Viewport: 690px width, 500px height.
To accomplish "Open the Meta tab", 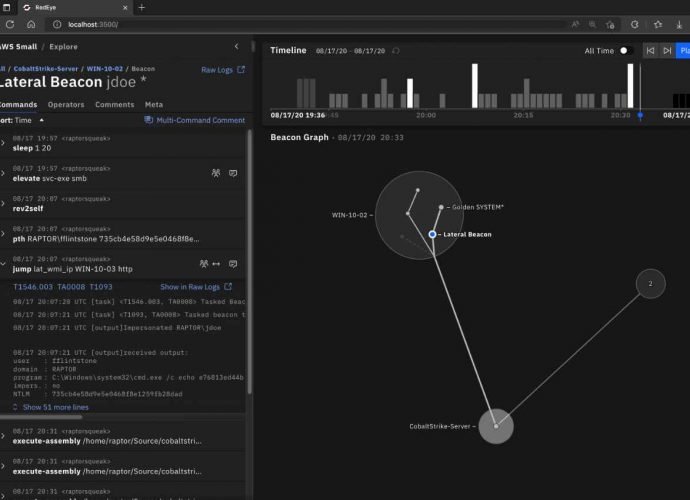I will pos(154,104).
